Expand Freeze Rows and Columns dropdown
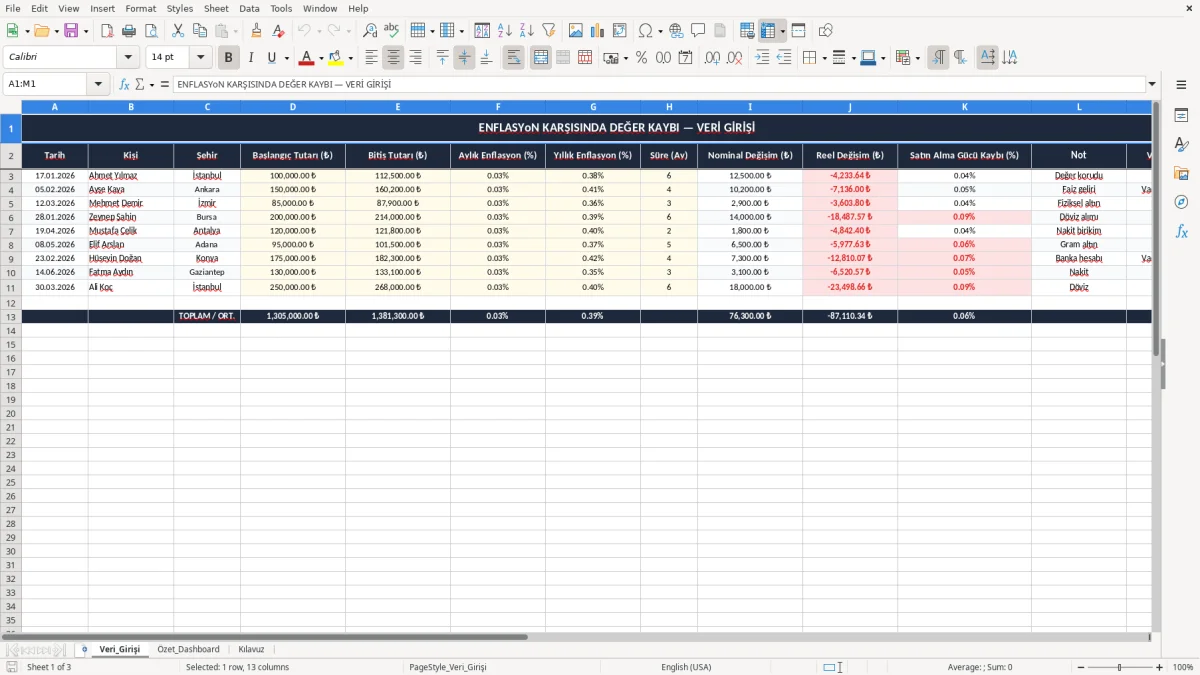The height and width of the screenshot is (675, 1200). point(782,31)
